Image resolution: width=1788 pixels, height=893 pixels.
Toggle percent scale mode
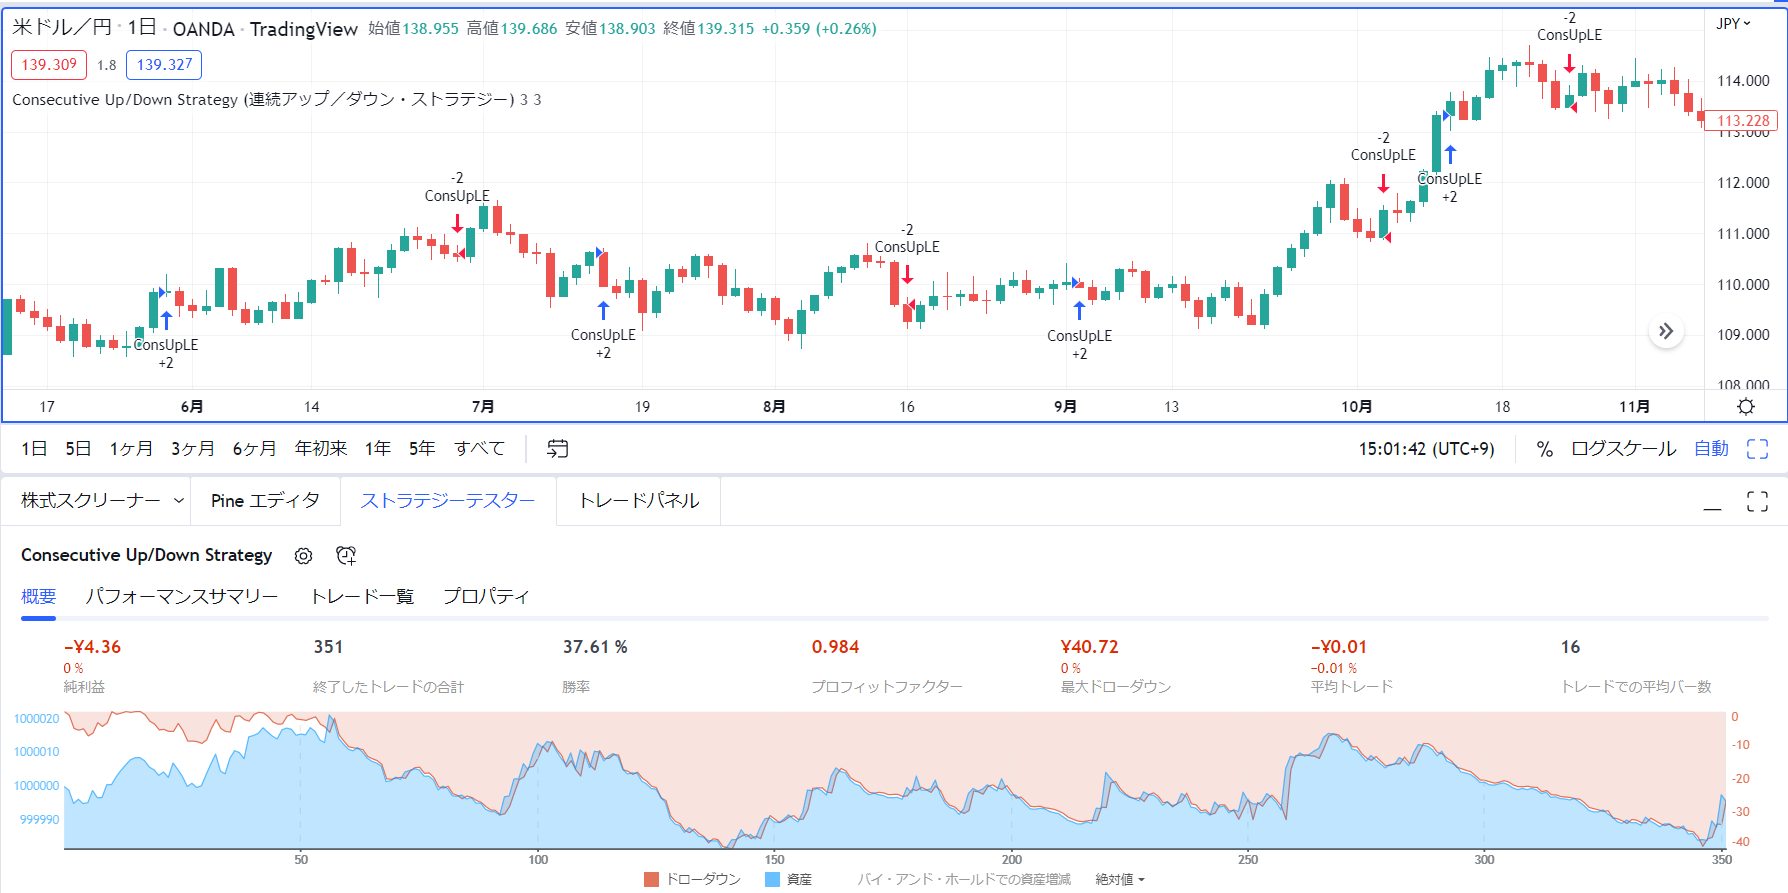[1545, 450]
